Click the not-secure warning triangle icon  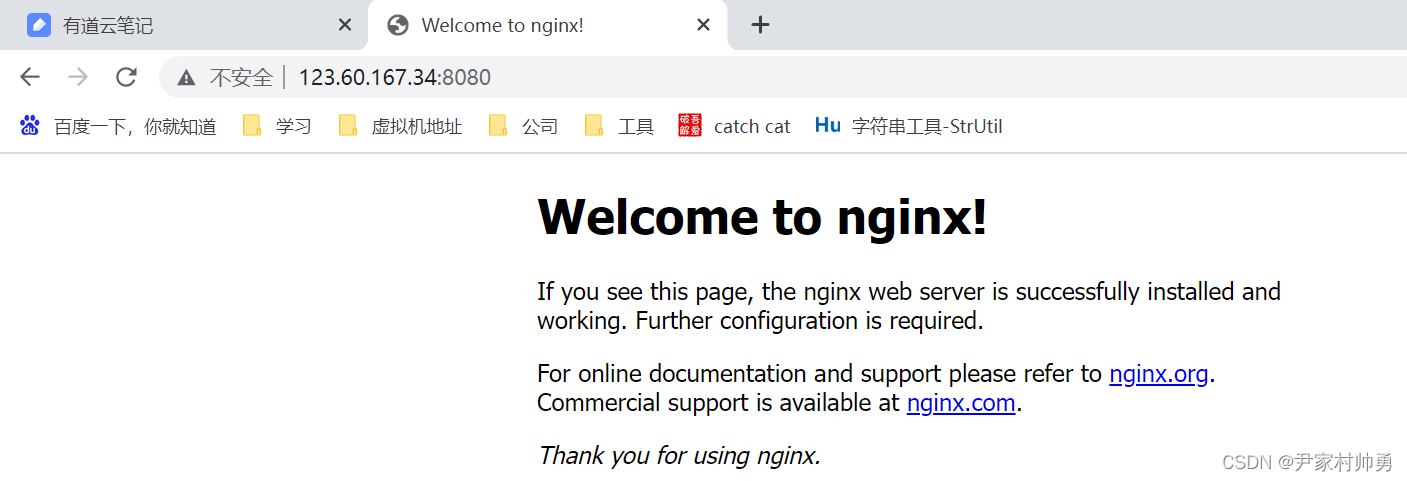tap(186, 78)
